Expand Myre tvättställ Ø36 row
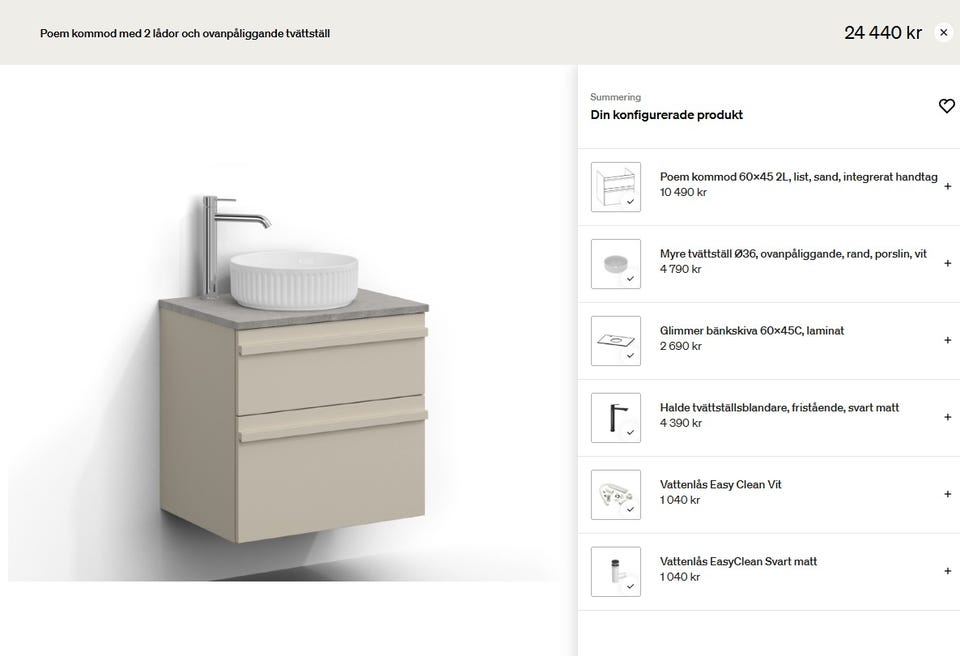This screenshot has height=656, width=960. pyautogui.click(x=948, y=263)
